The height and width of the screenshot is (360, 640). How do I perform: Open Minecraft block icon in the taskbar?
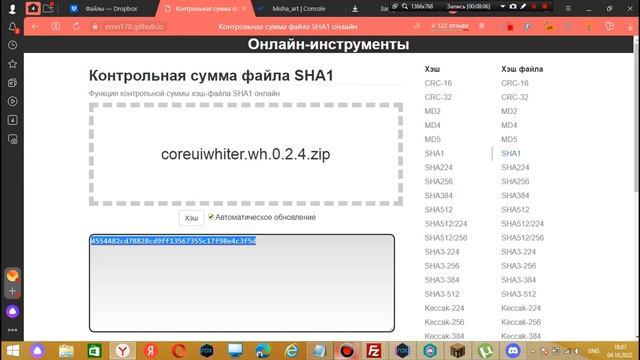[x=458, y=351]
